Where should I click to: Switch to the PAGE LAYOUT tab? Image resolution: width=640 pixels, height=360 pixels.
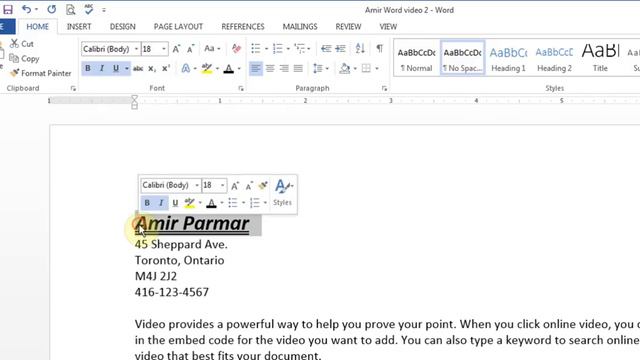tap(178, 27)
